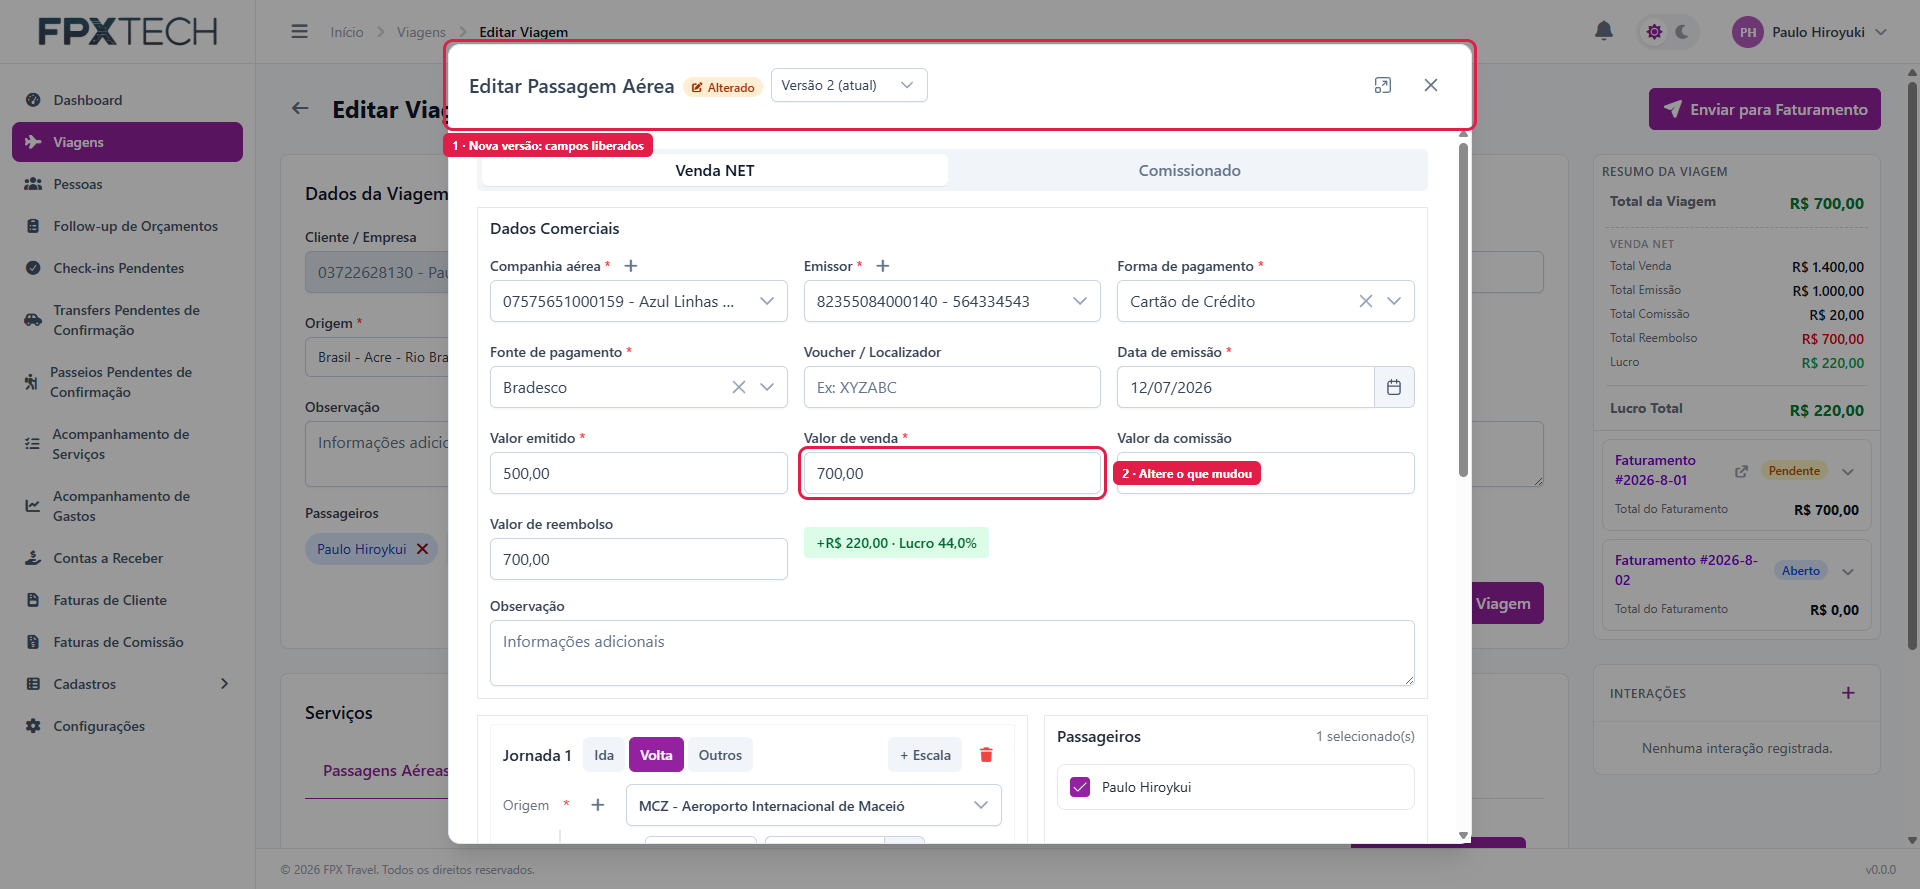Open Transfers Pendentes de Confirmação
The width and height of the screenshot is (1920, 889).
coord(127,320)
